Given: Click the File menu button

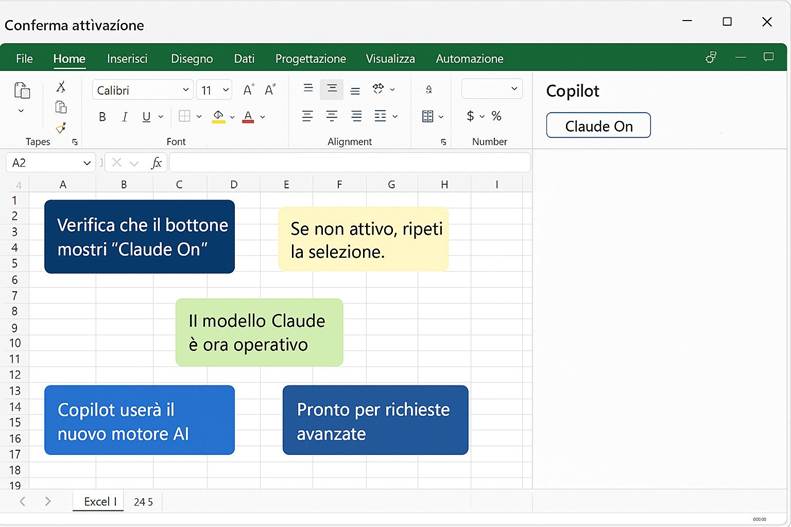Looking at the screenshot, I should (24, 59).
